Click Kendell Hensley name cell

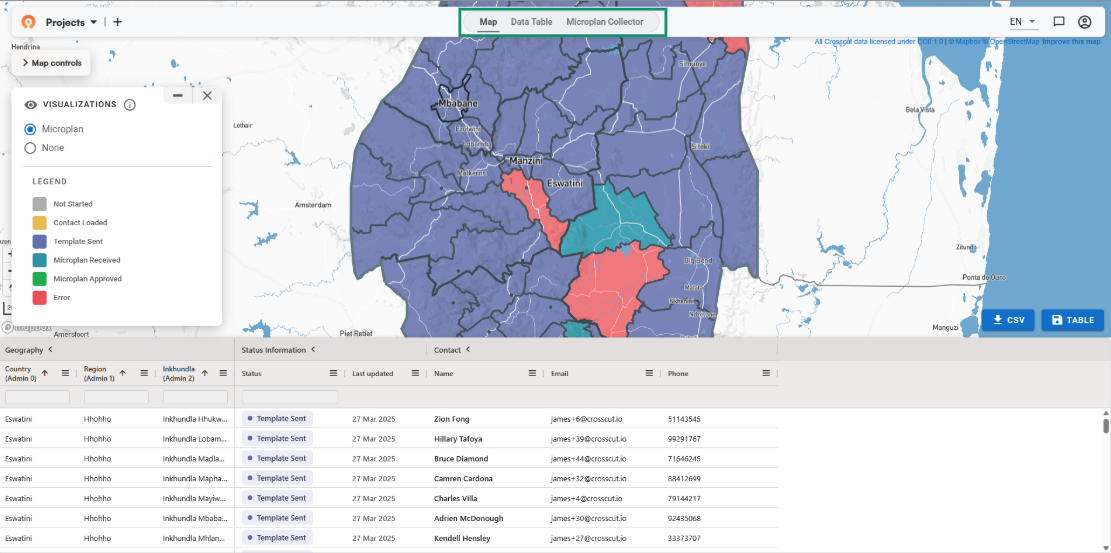(462, 538)
